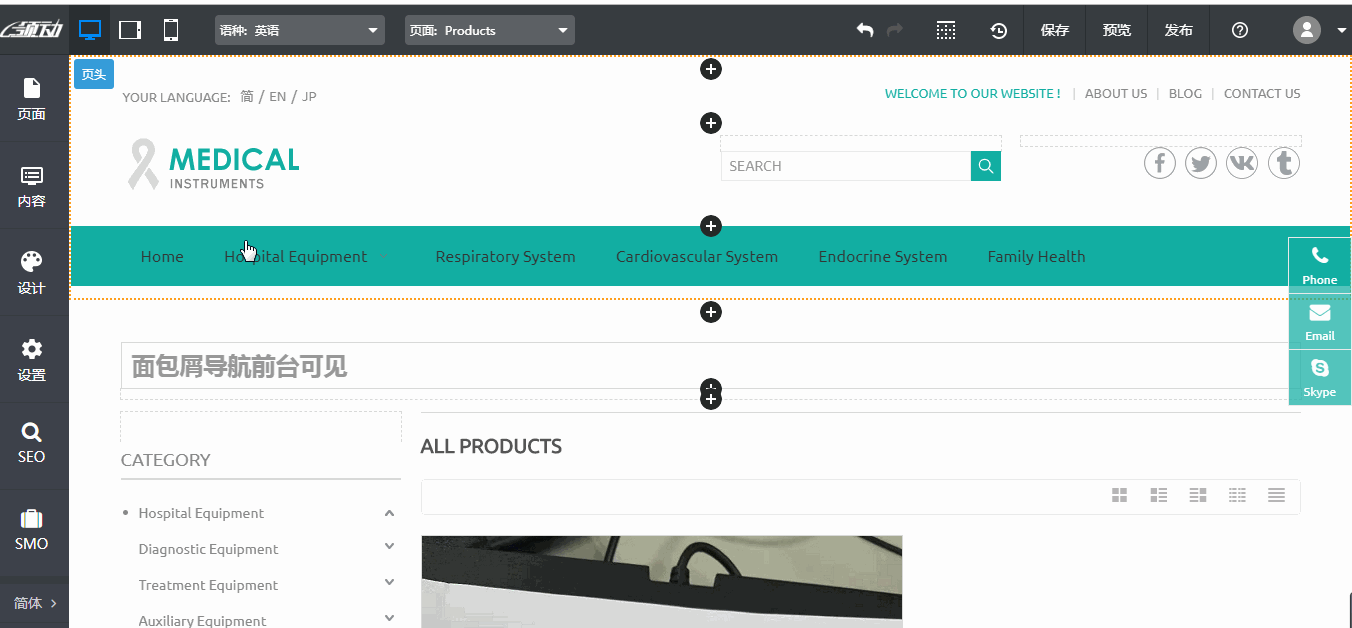The image size is (1352, 628).
Task: Expand the Diagnostic Equipment category
Action: [389, 547]
